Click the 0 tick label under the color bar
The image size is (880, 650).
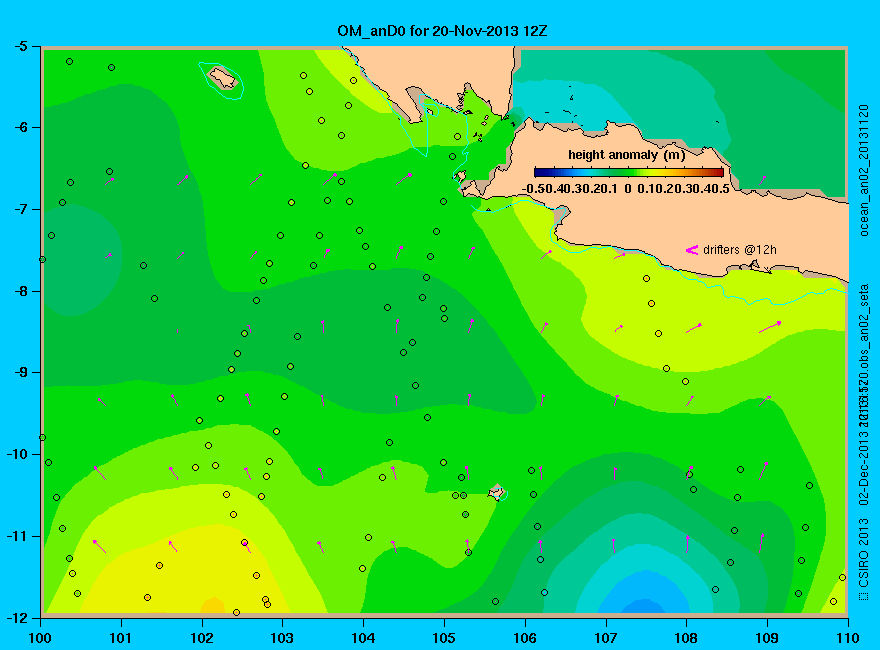tap(627, 189)
